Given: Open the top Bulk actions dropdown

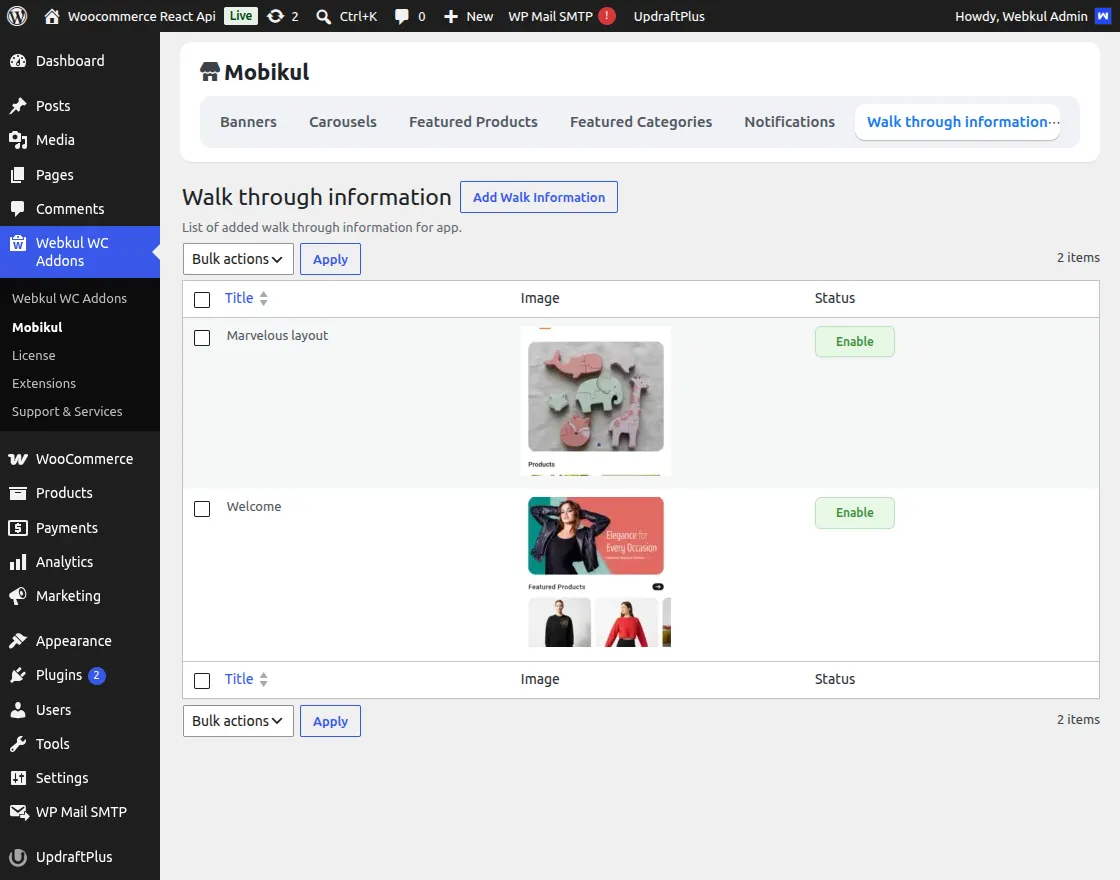Looking at the screenshot, I should (238, 259).
